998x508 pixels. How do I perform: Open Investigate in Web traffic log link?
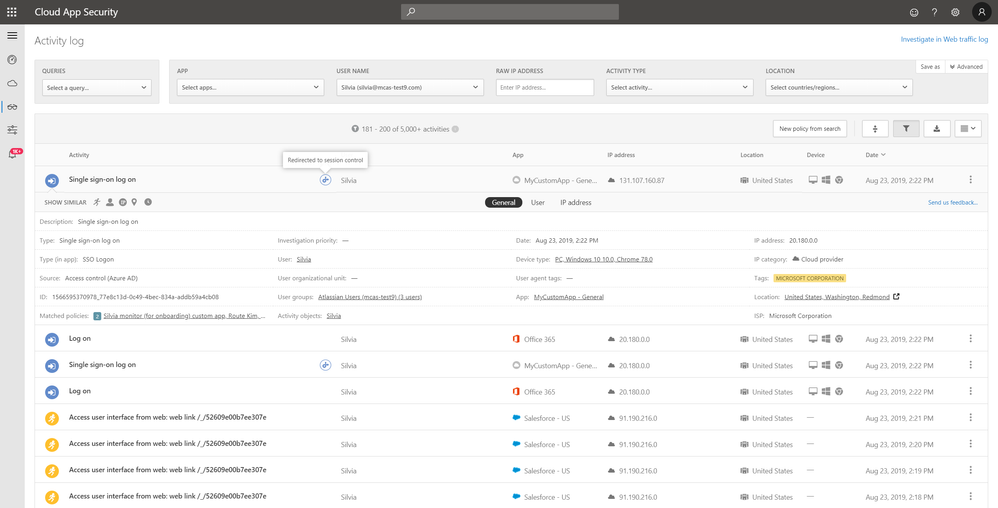pyautogui.click(x=944, y=39)
